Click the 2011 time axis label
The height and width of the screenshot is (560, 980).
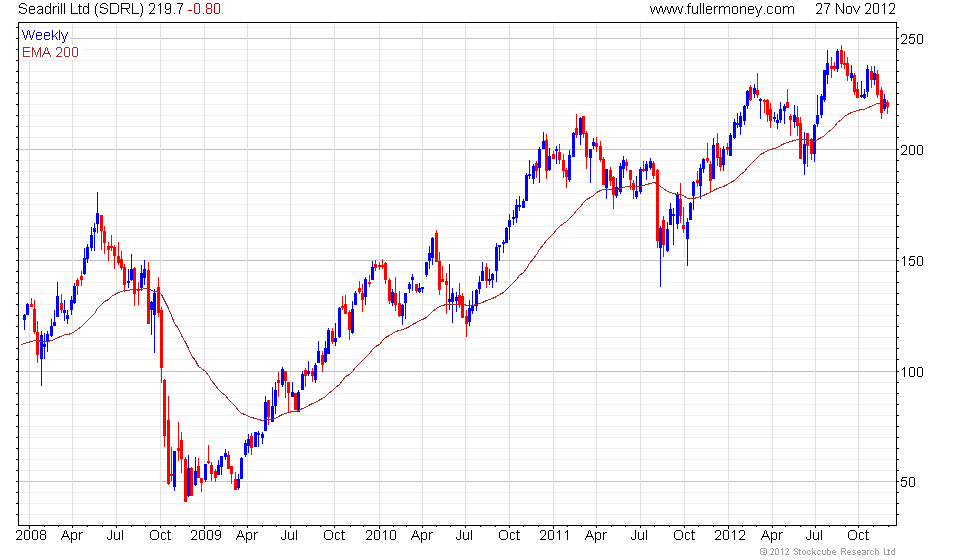(554, 535)
